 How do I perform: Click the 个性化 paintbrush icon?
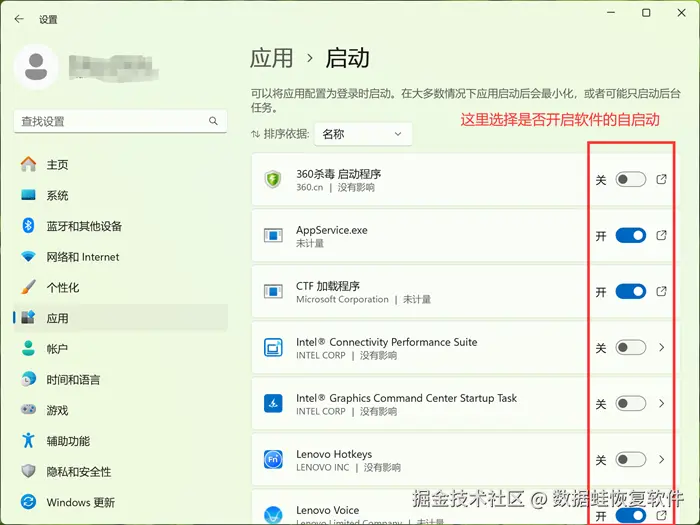(x=29, y=287)
